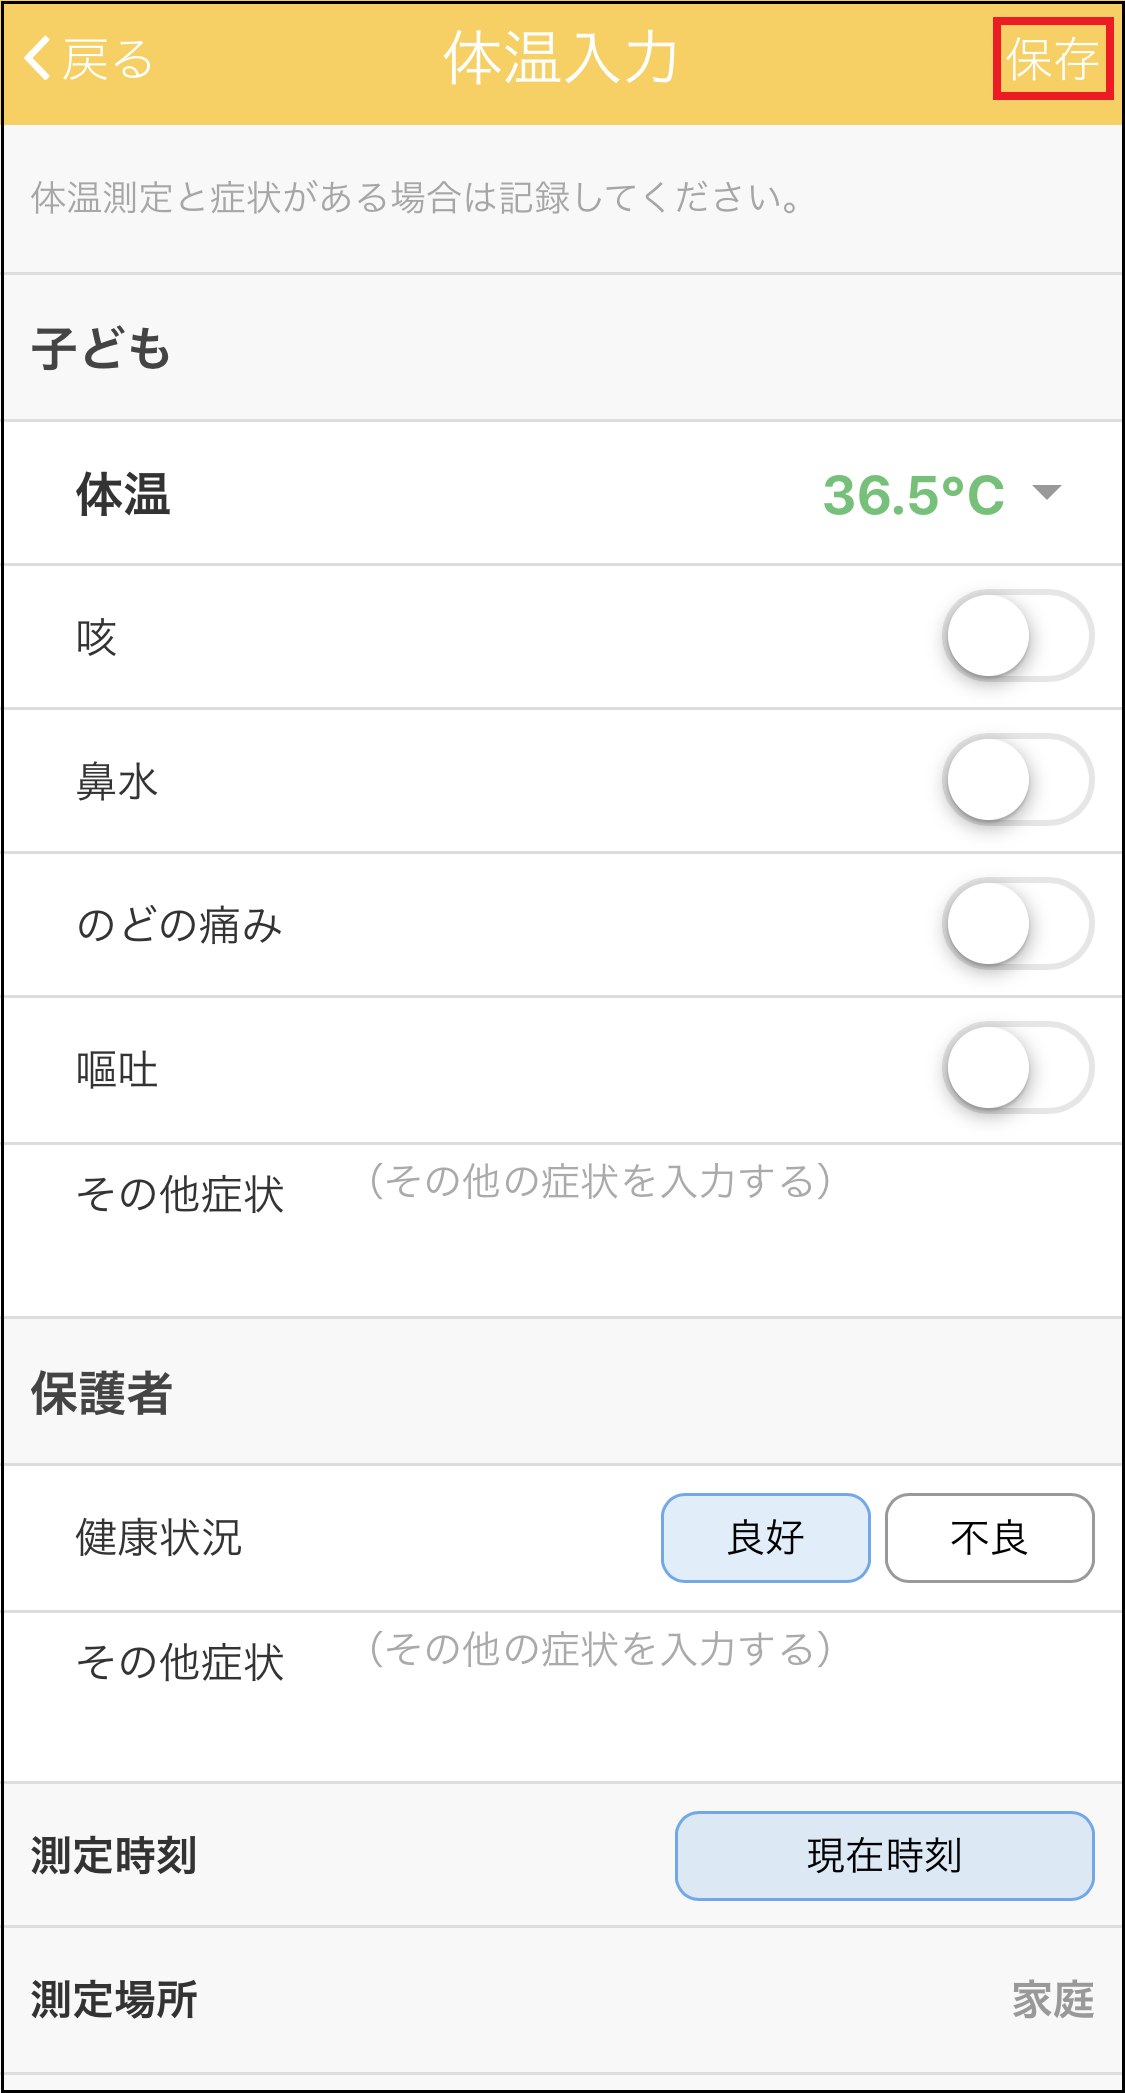This screenshot has width=1125, height=2093.
Task: Tap the 測定場所 row label
Action: click(114, 2000)
